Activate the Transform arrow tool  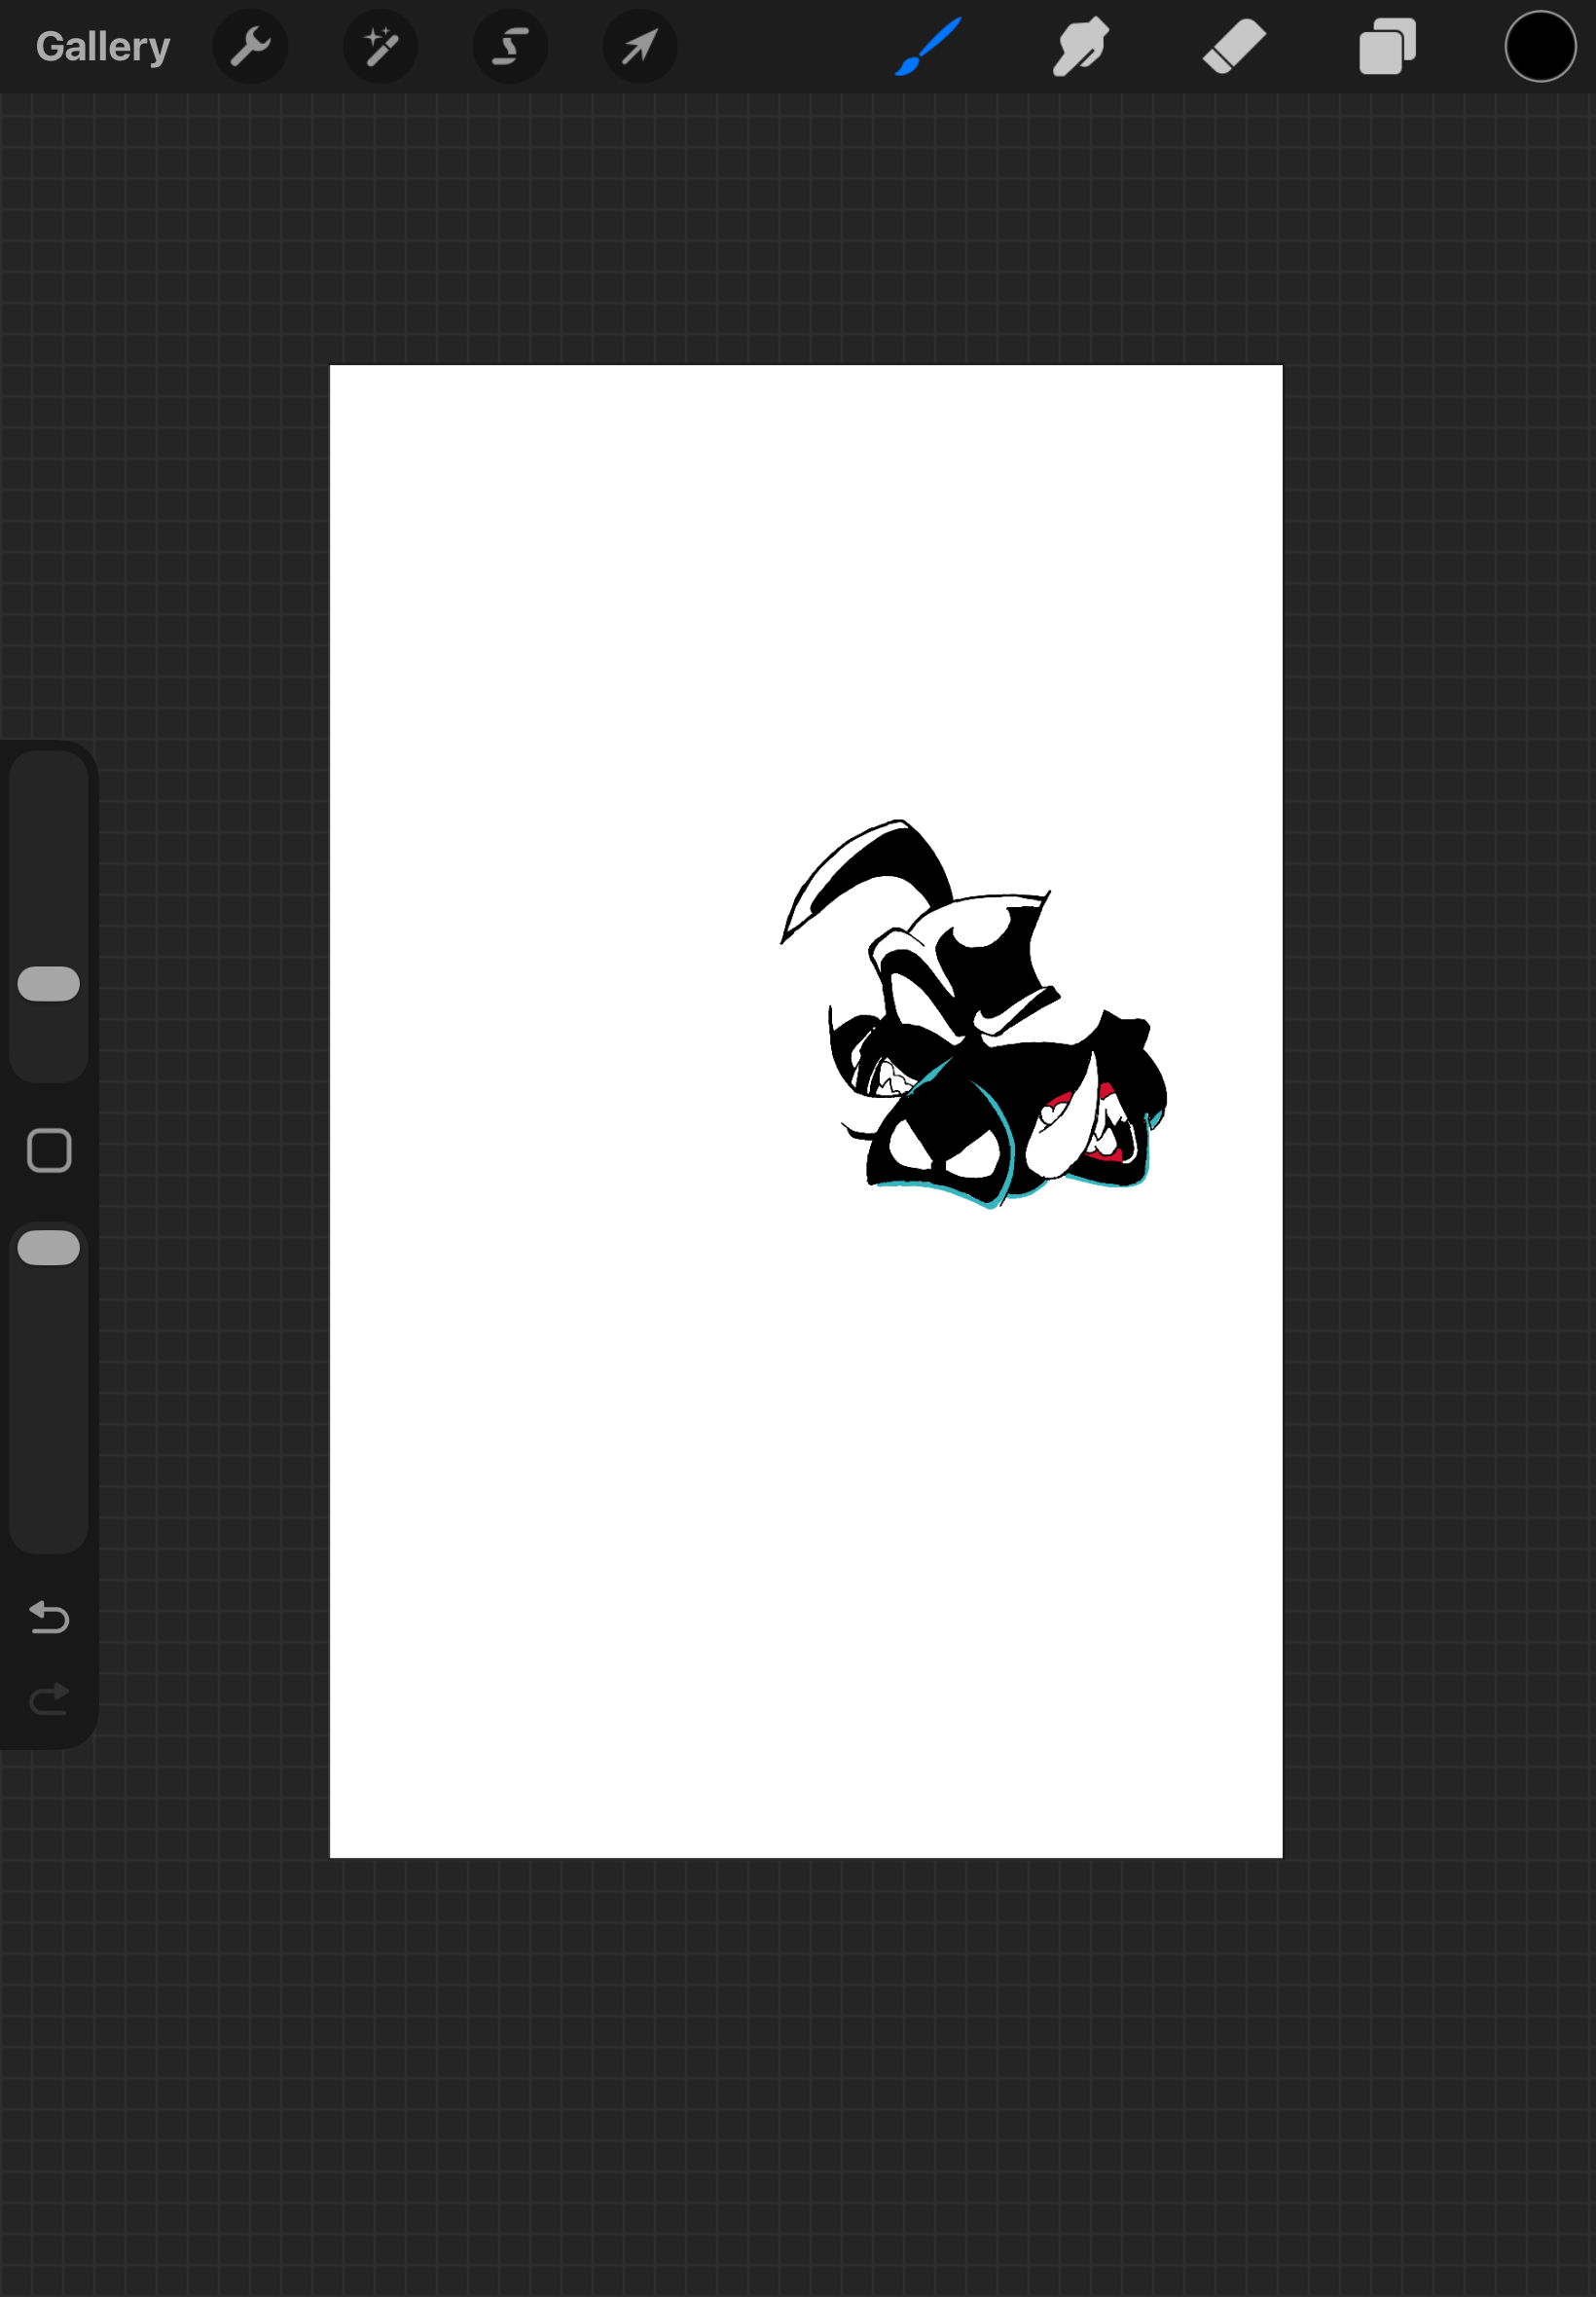(x=640, y=47)
